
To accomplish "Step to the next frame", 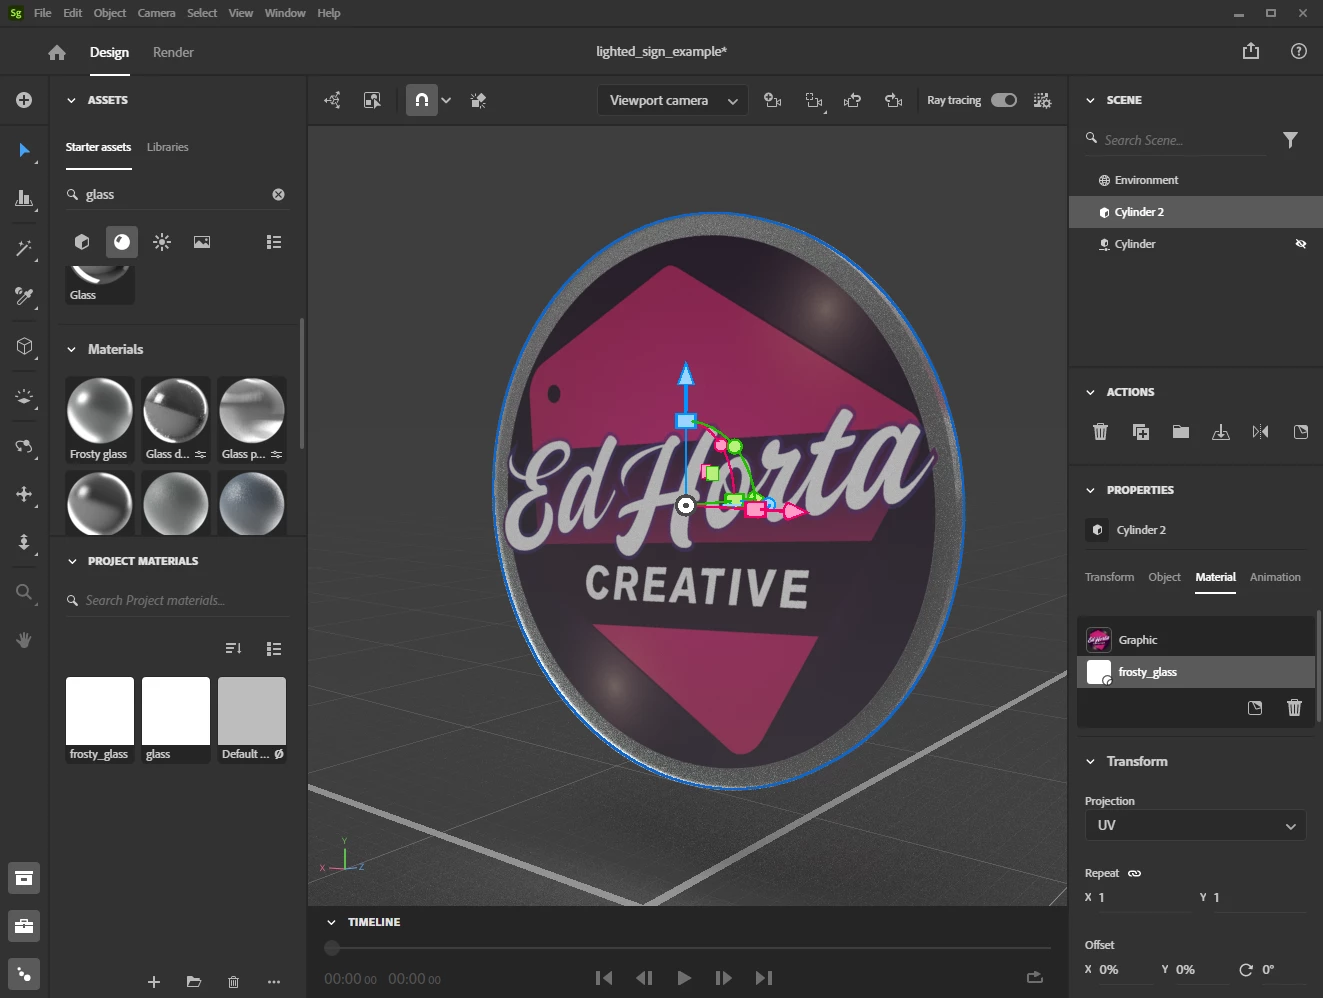I will pyautogui.click(x=723, y=978).
